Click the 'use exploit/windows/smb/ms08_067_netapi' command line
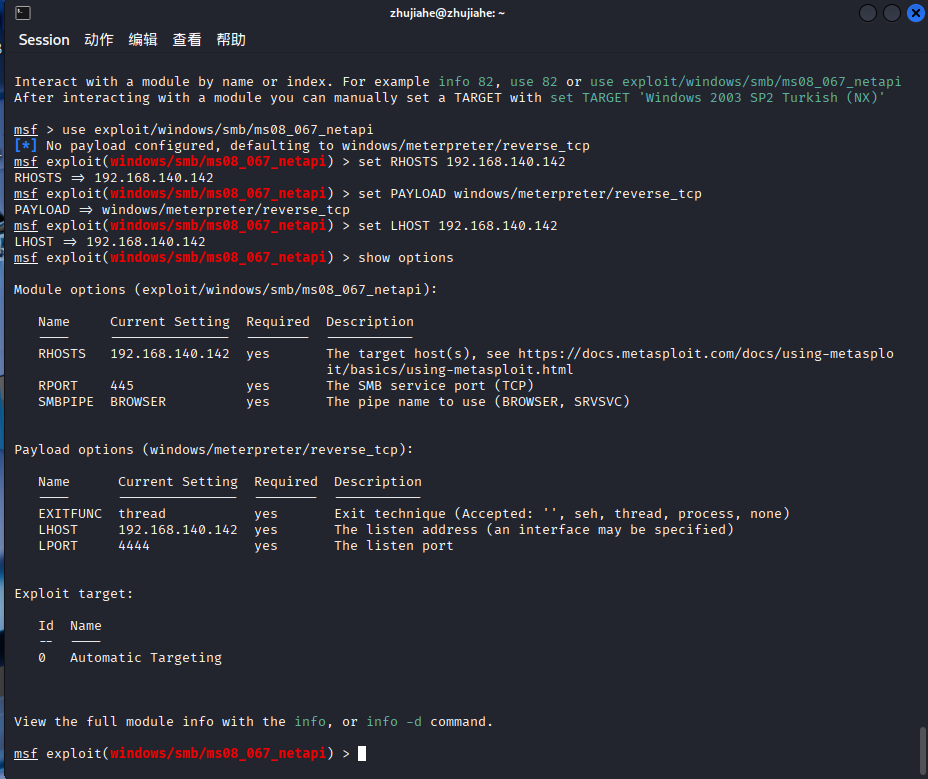 (217, 130)
